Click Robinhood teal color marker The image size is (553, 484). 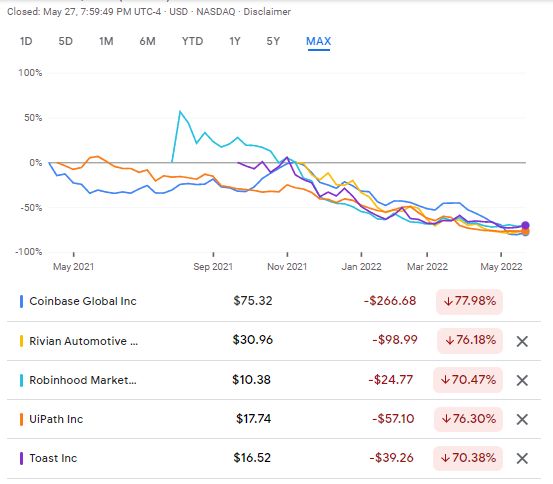[x=22, y=380]
